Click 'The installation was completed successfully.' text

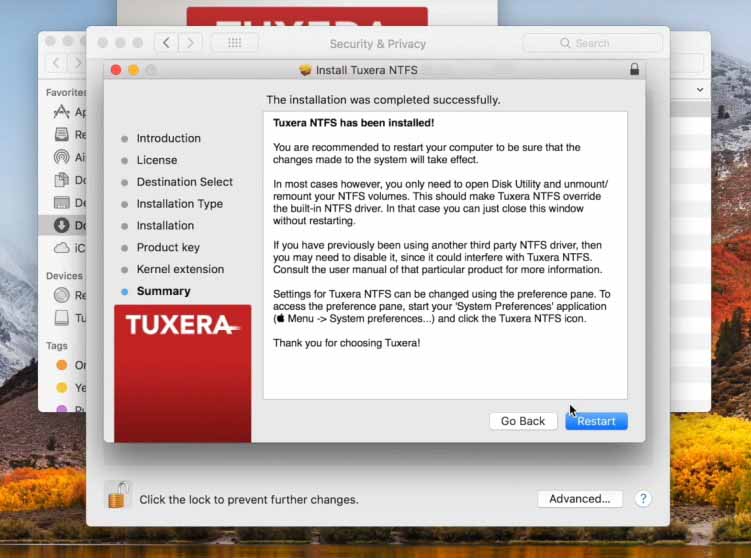pyautogui.click(x=383, y=100)
